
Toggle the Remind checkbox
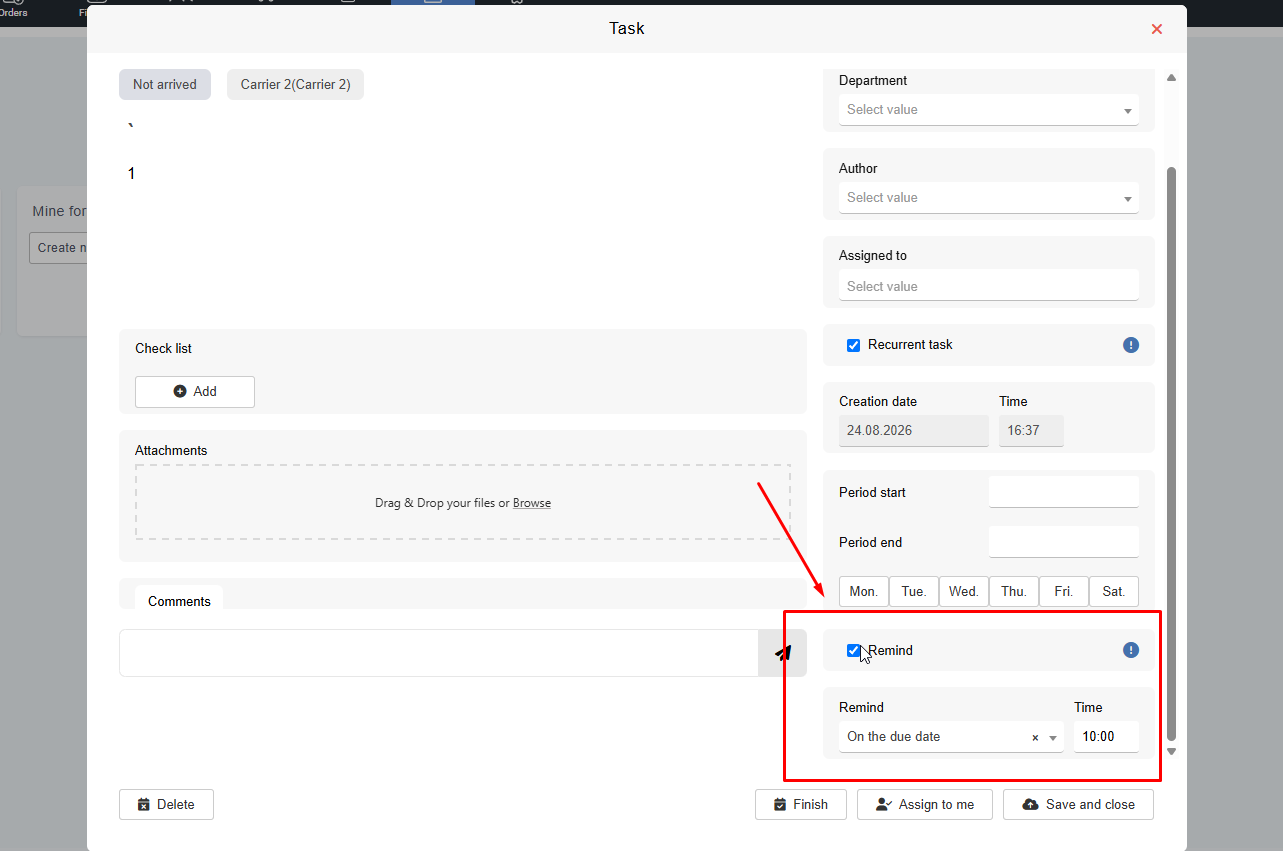[x=853, y=650]
